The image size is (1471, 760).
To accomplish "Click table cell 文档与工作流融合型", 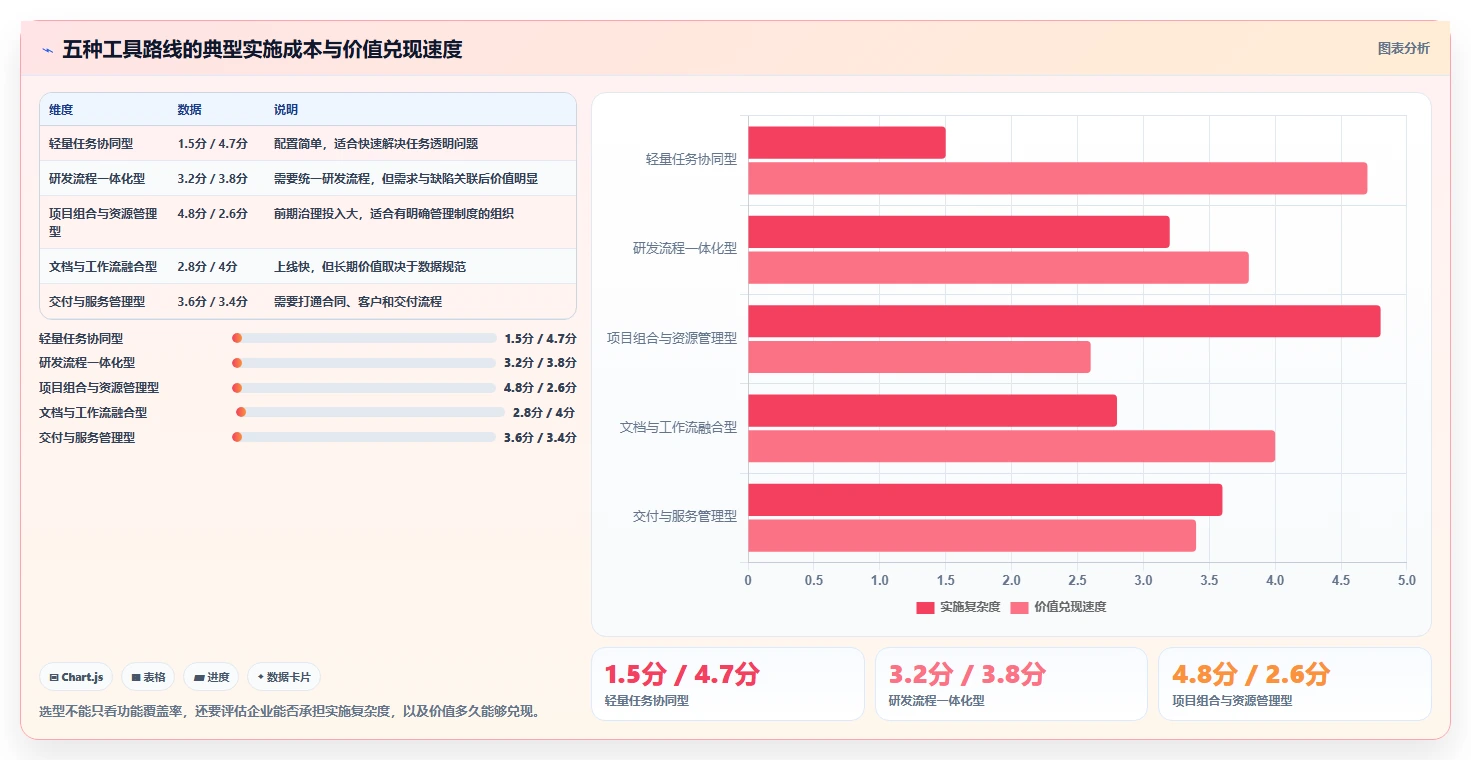I will click(103, 267).
